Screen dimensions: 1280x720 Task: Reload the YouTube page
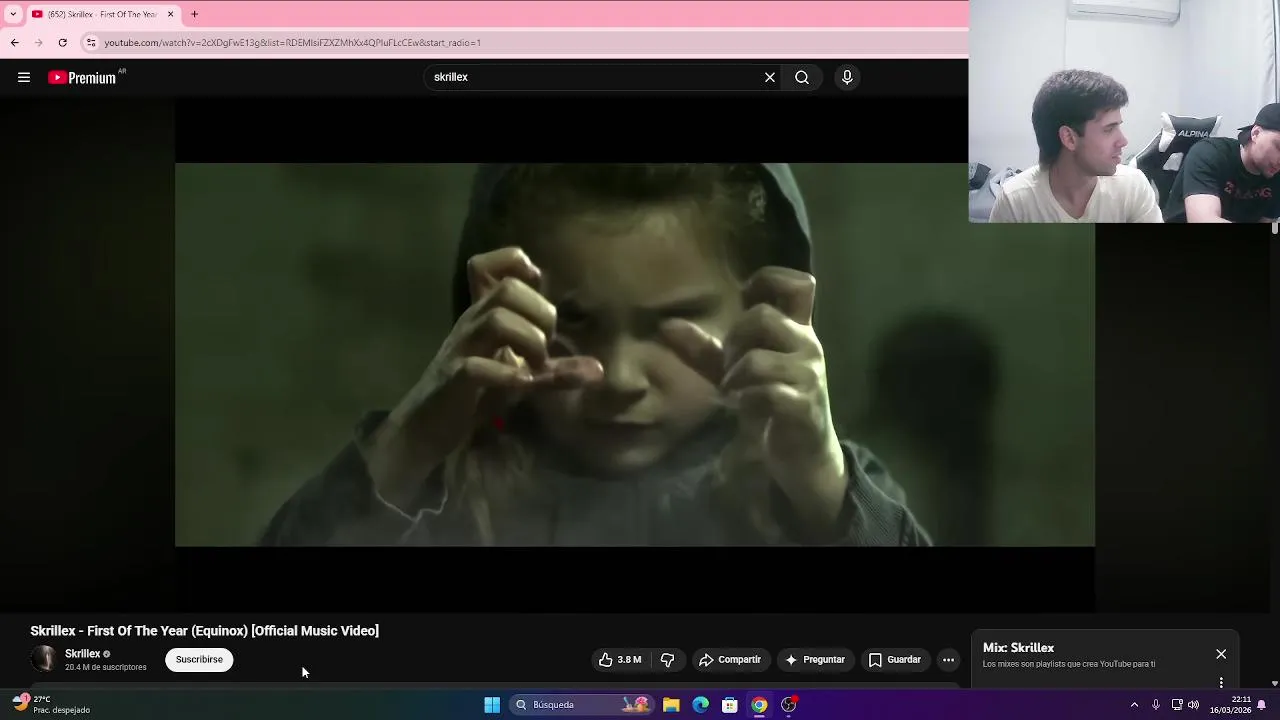coord(62,42)
